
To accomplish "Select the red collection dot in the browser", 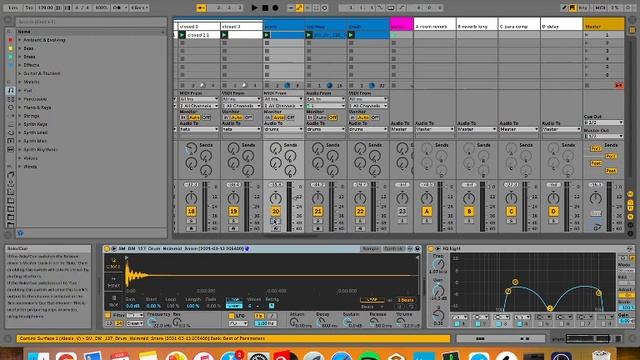I will (x=10, y=40).
